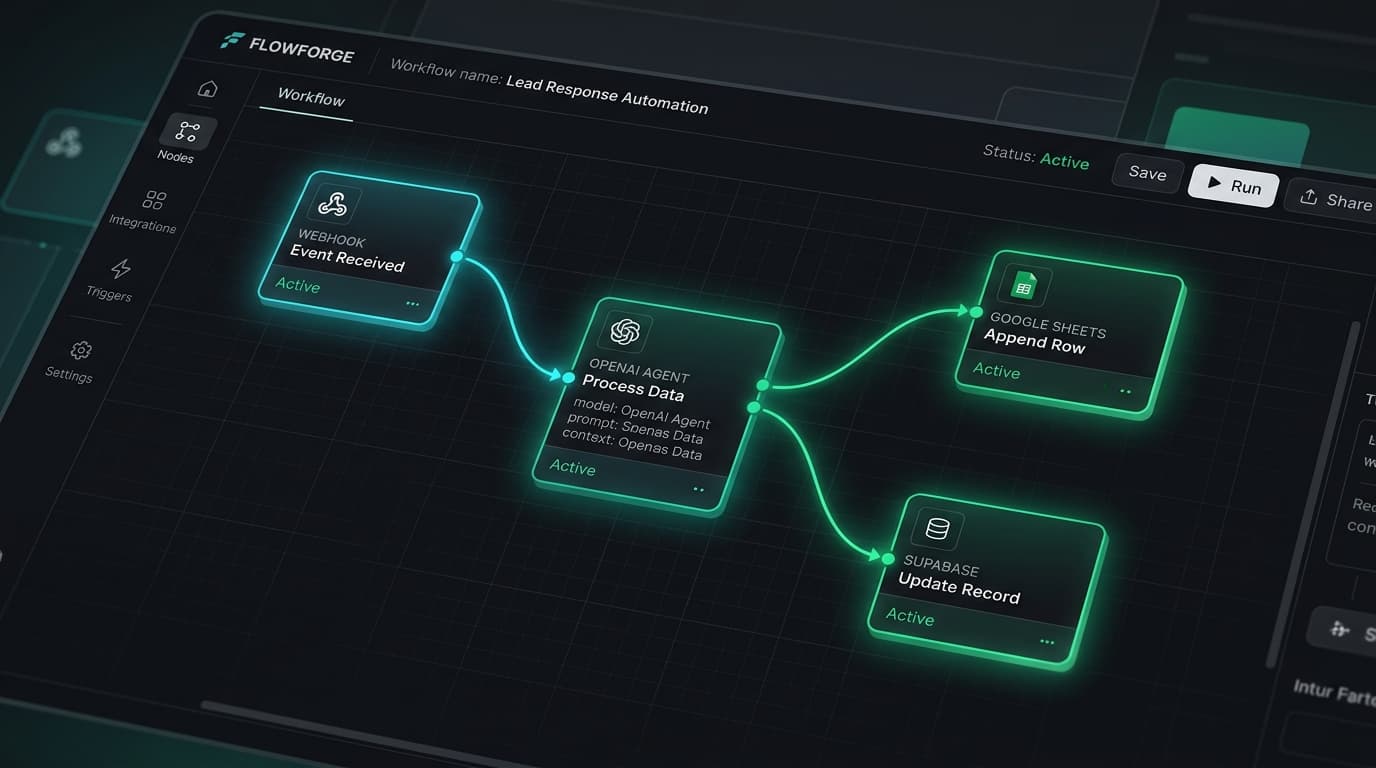Click the lower output port of the Process Data node
1376x768 pixels.
[754, 407]
